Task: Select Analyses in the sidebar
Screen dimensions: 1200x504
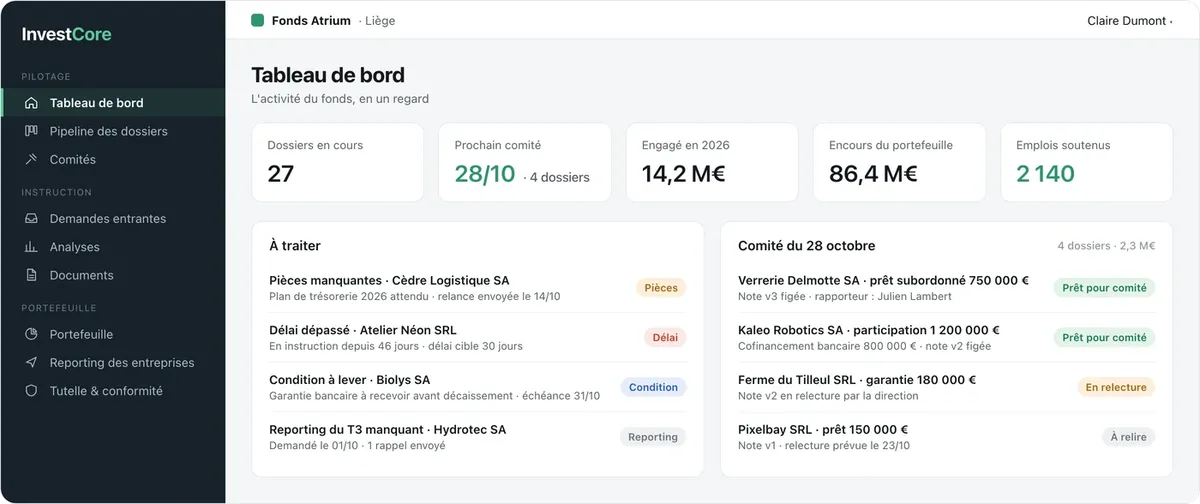Action: coord(113,247)
